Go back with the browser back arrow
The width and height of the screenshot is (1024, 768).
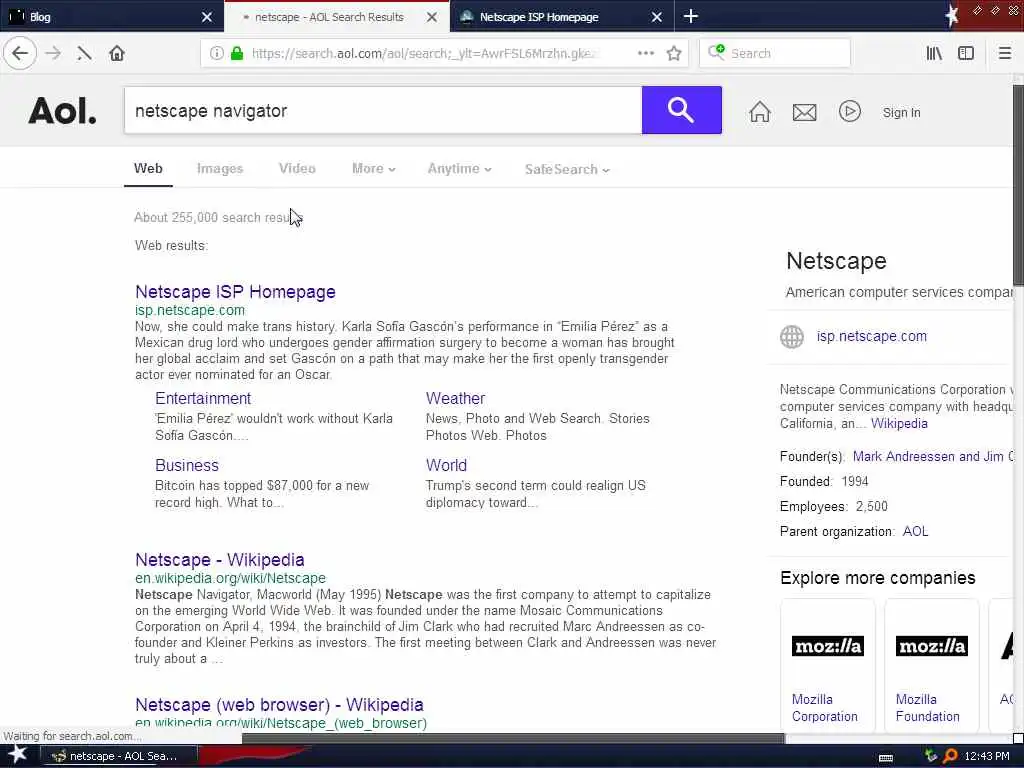[20, 53]
